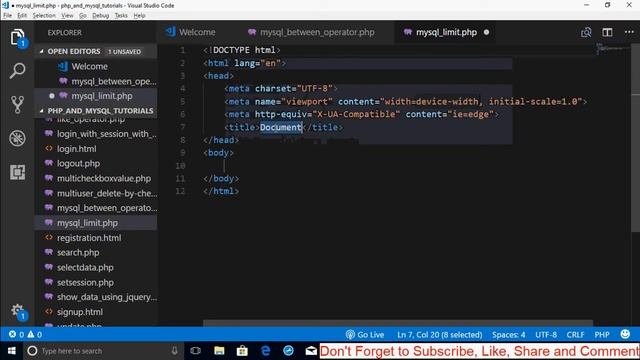
Task: Collapse the Open Editors section
Action: (96, 51)
